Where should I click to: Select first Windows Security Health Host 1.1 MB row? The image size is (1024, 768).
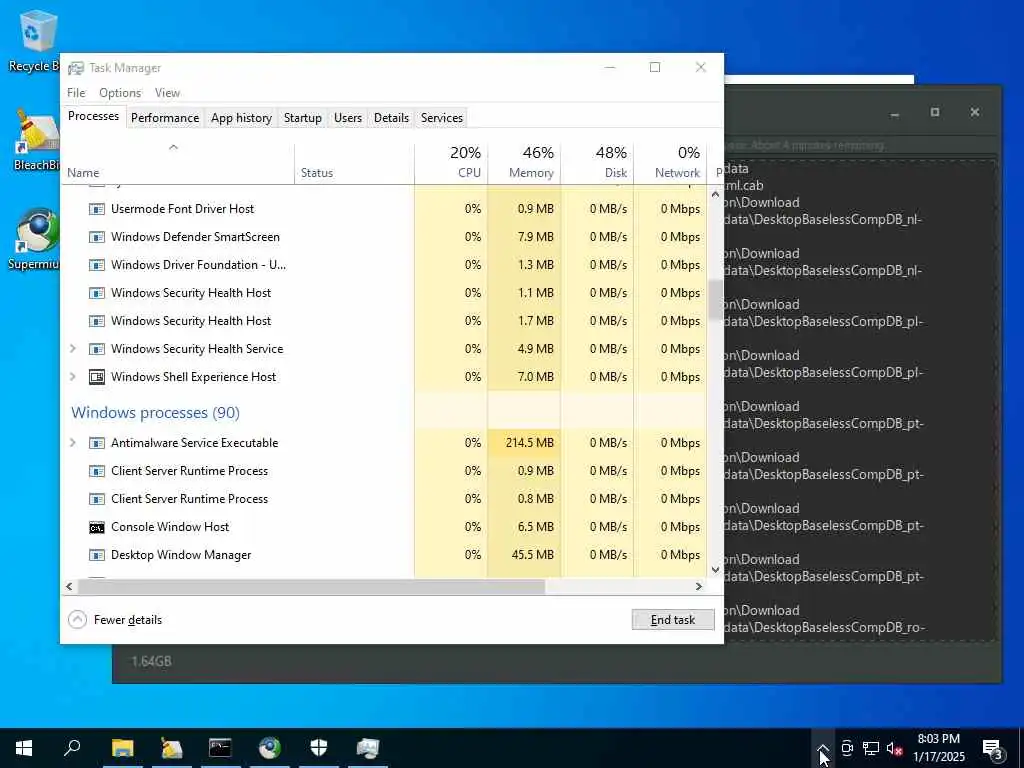(x=384, y=293)
